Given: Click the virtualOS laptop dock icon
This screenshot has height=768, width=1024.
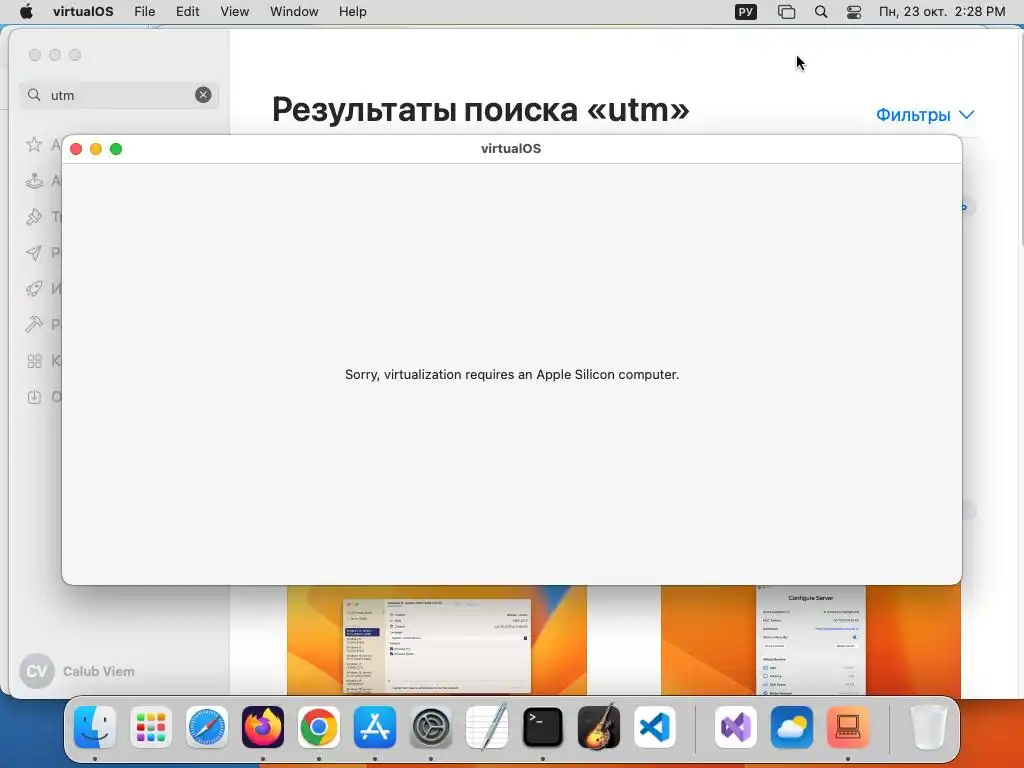Looking at the screenshot, I should click(x=848, y=727).
